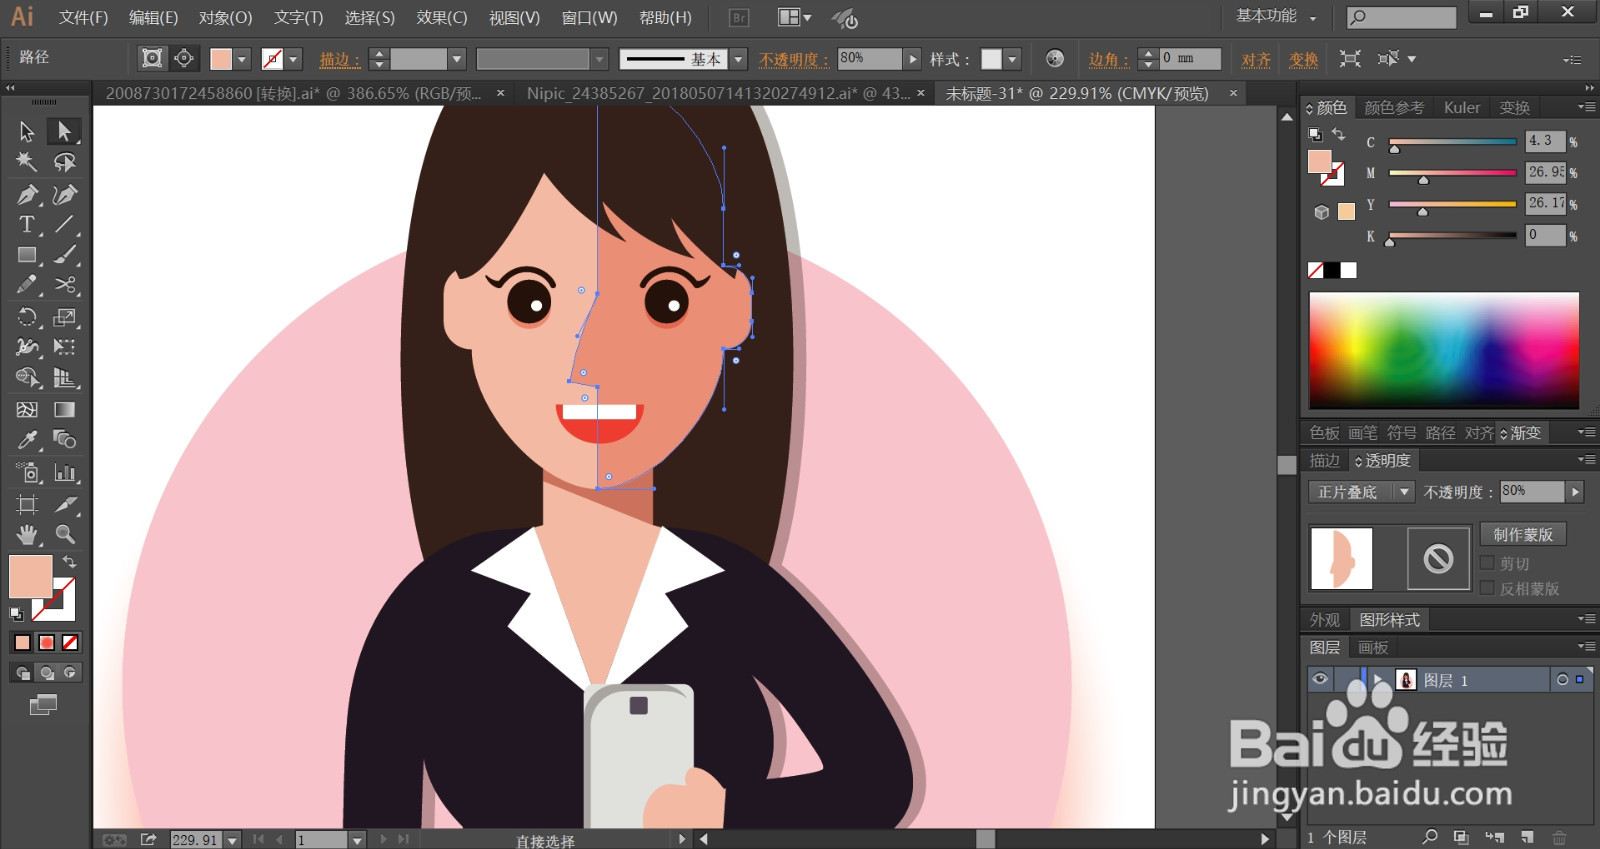Select the Line Segment tool
This screenshot has height=849, width=1600.
[x=65, y=225]
